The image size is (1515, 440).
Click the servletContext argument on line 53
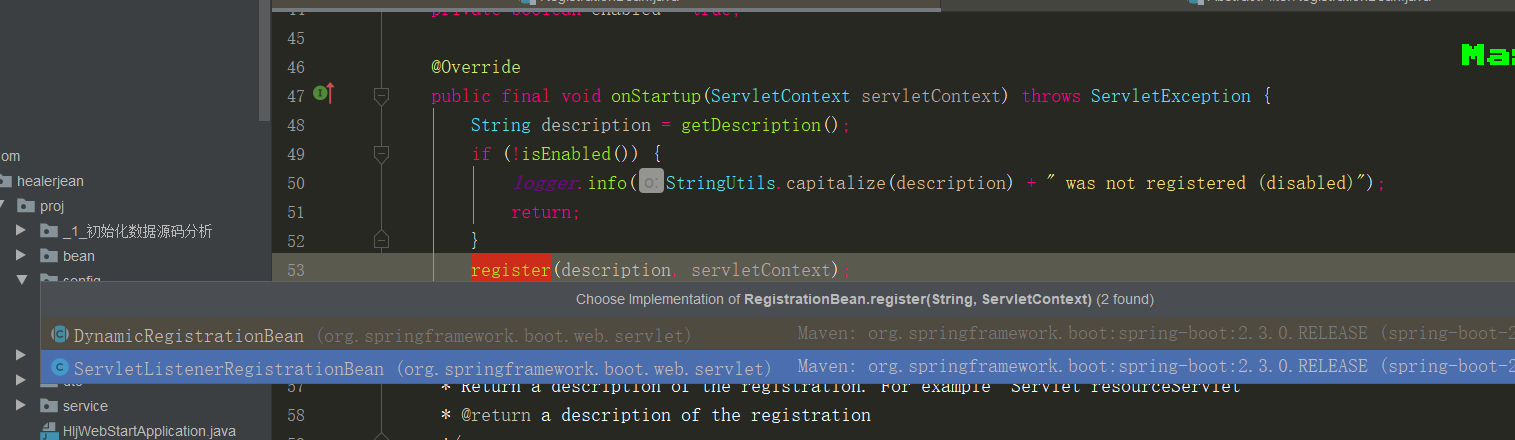click(761, 270)
